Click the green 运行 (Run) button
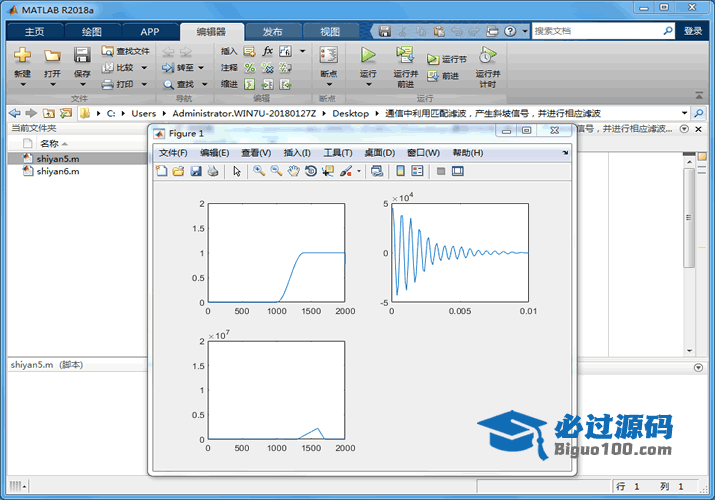Viewport: 715px width, 500px height. pyautogui.click(x=368, y=55)
